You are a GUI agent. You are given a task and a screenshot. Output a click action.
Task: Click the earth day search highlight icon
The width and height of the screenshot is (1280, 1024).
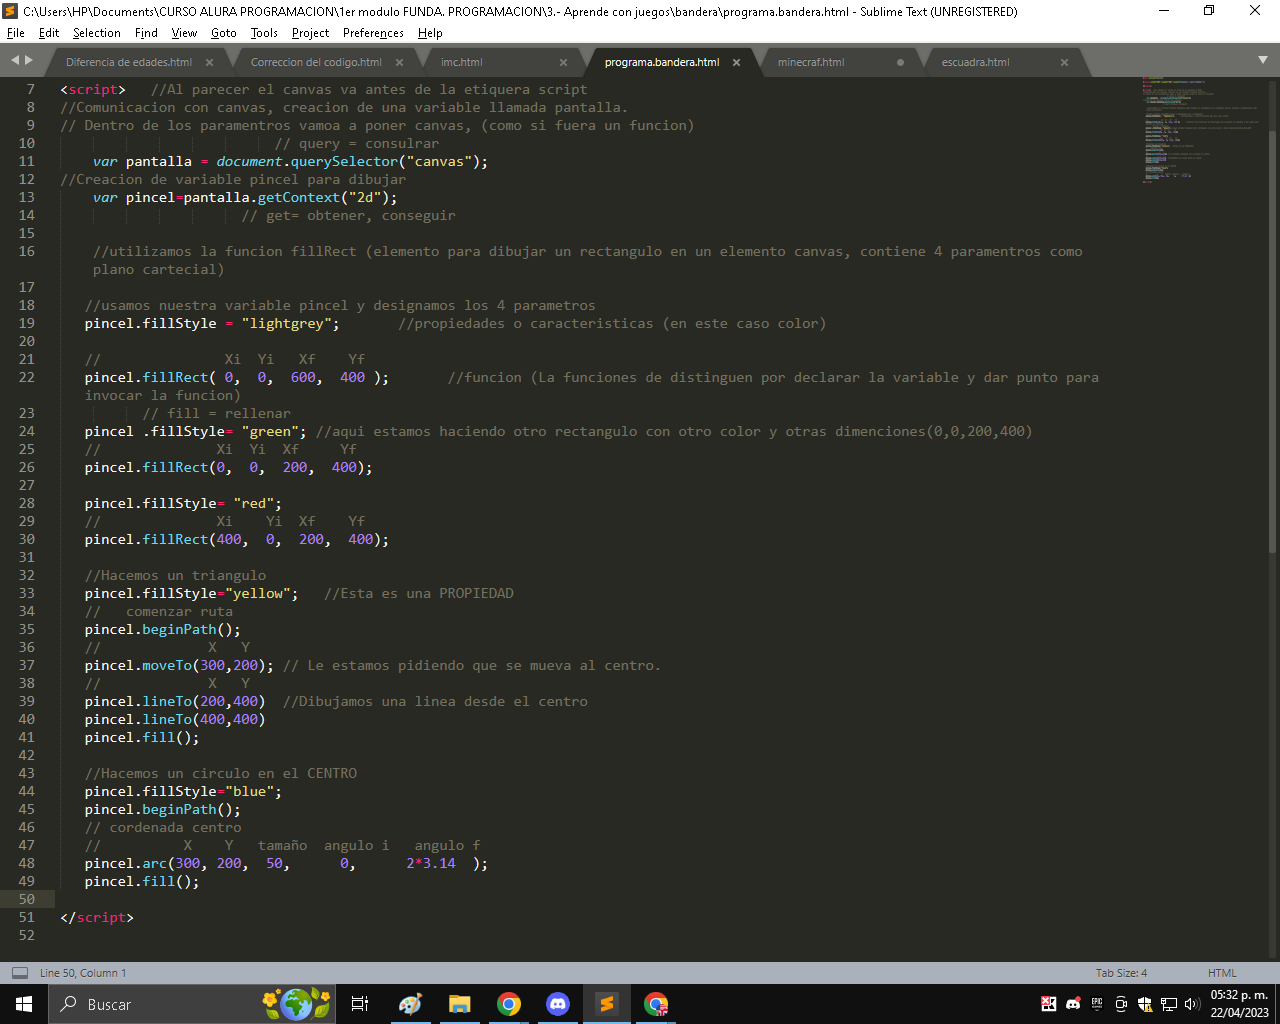pyautogui.click(x=296, y=1003)
